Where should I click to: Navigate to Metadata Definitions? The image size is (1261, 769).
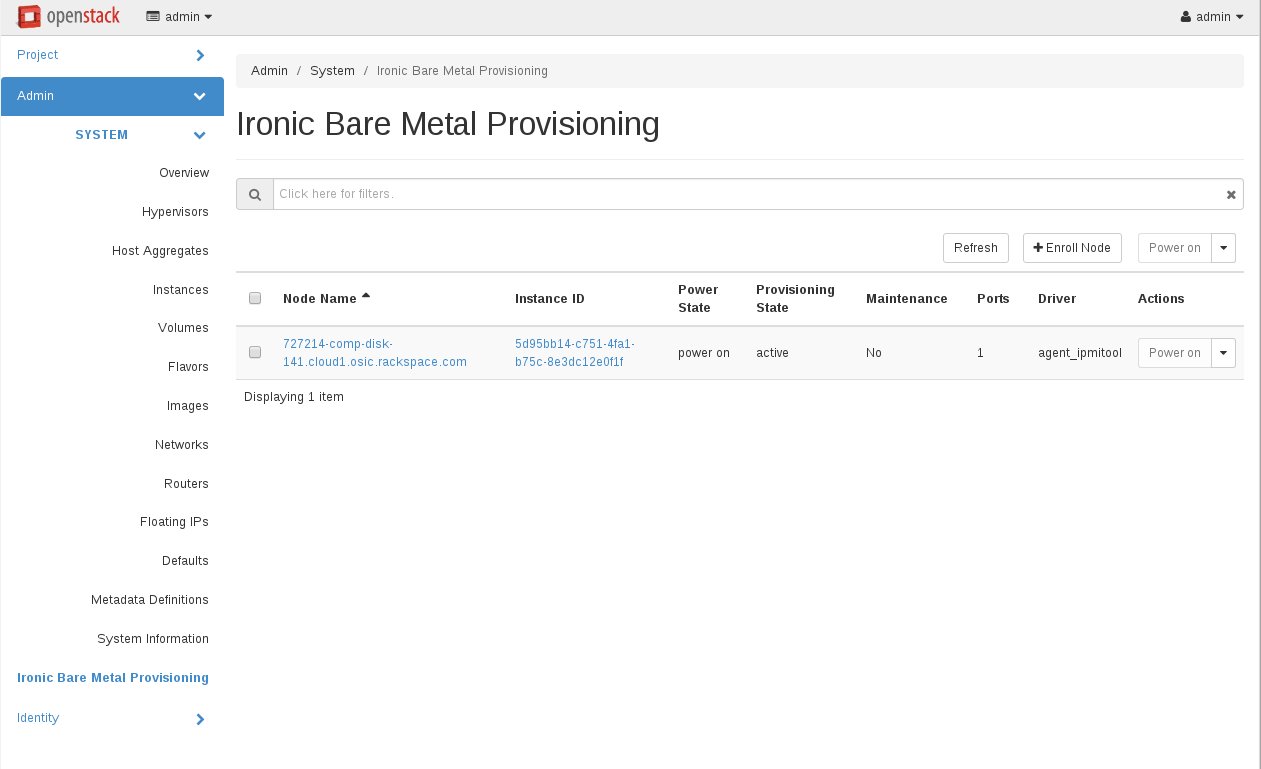[x=149, y=600]
